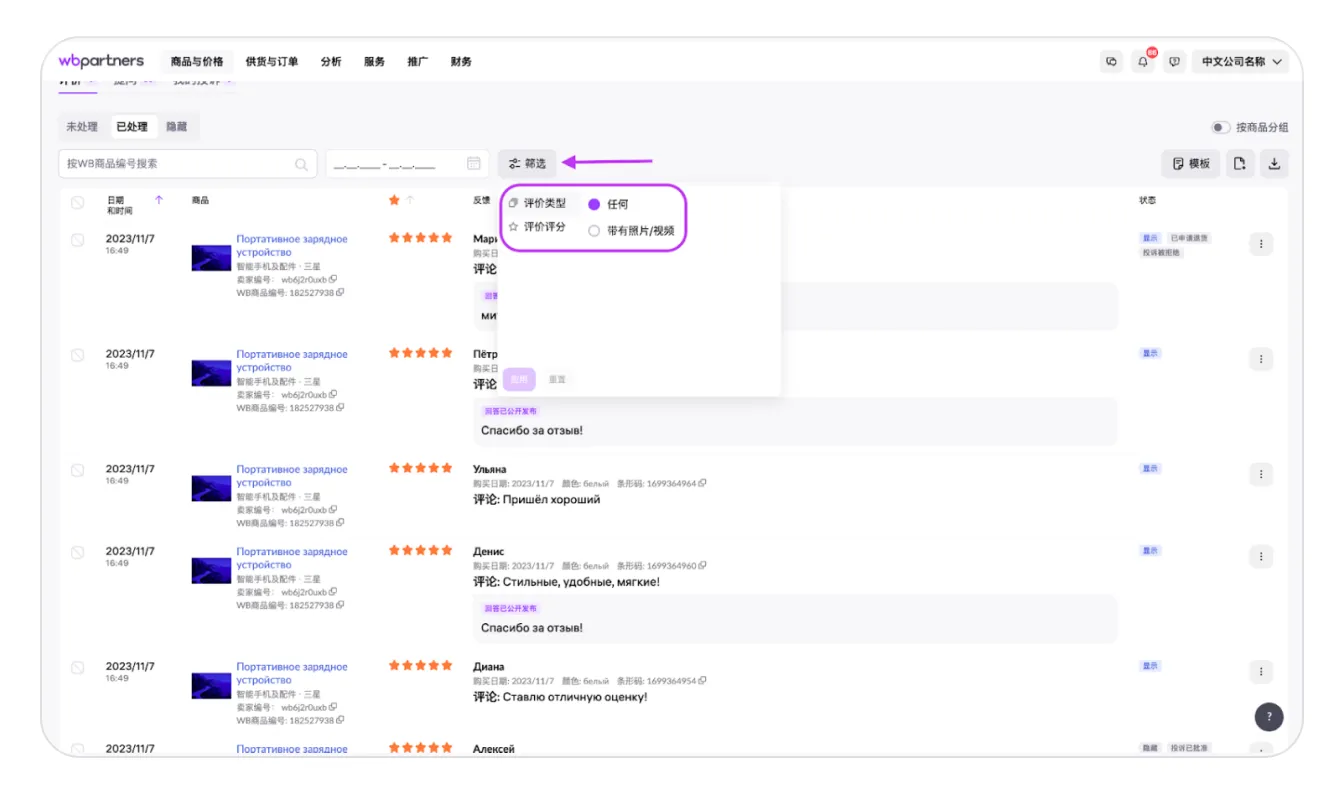Open the 服务 top menu
The image size is (1344, 794).
374,62
